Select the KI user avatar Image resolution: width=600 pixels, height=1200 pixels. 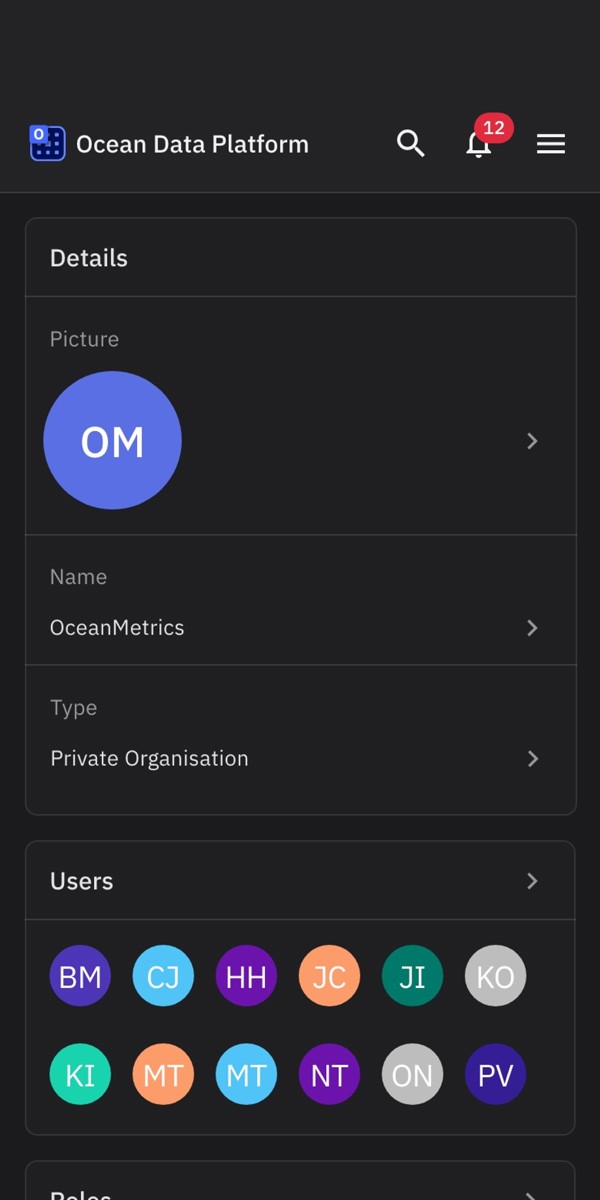point(80,1074)
